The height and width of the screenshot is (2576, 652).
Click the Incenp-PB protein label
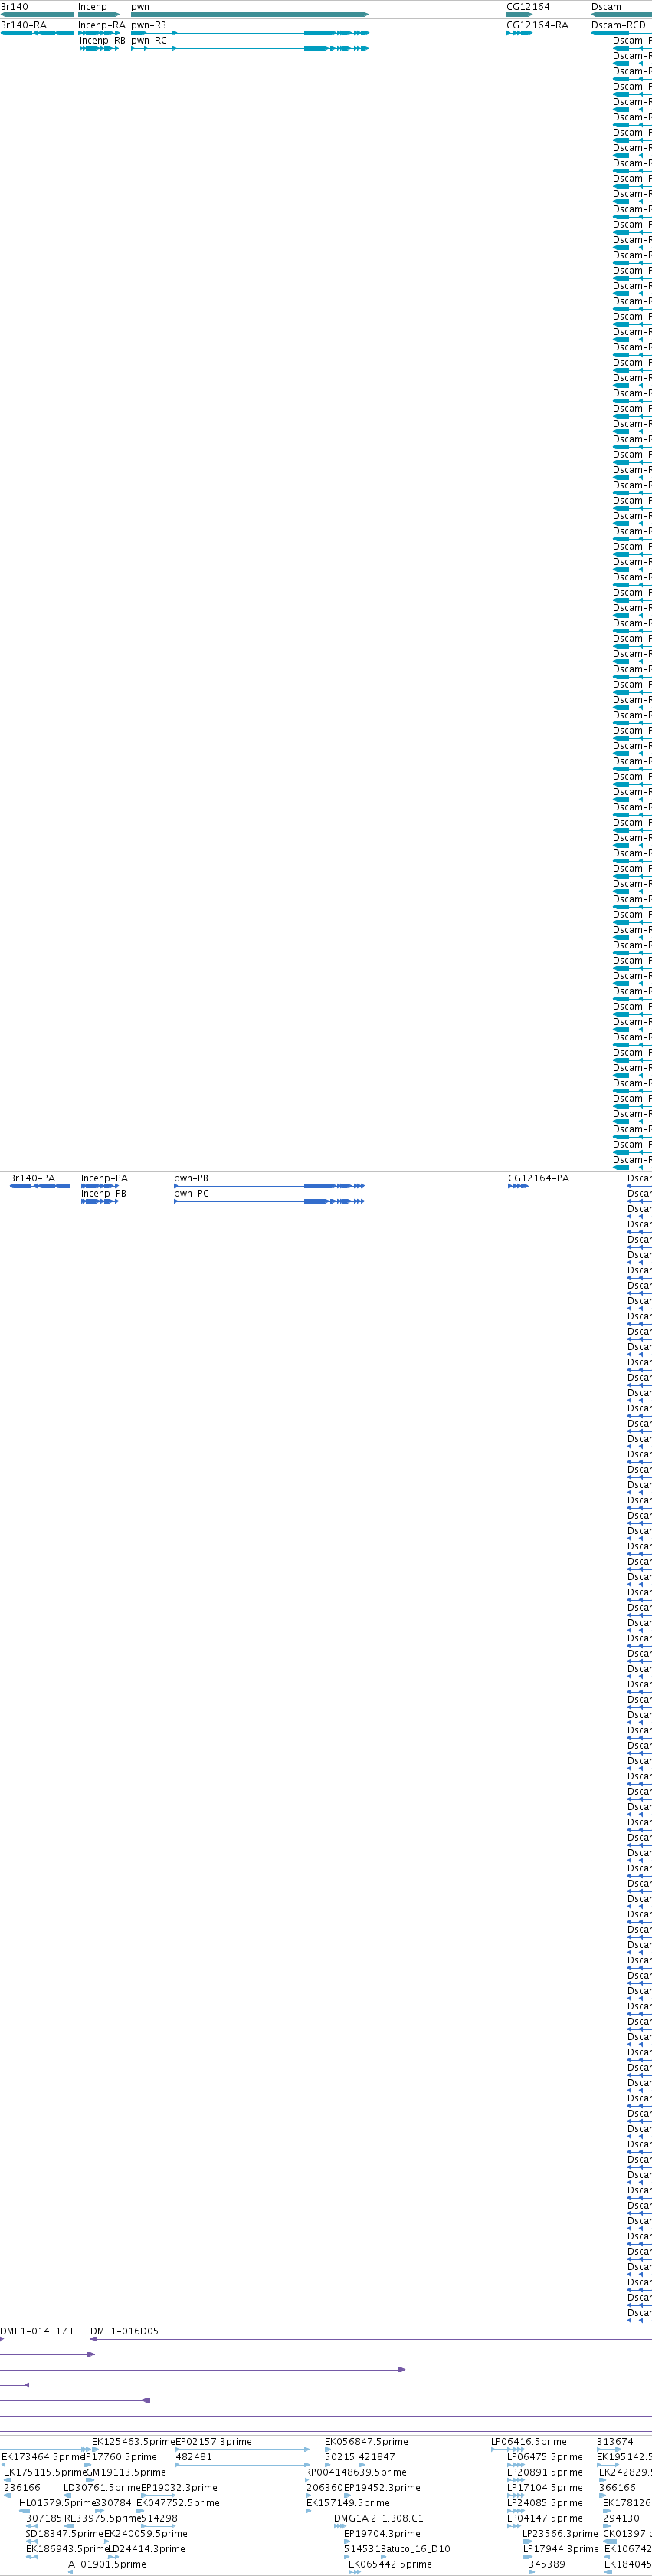pyautogui.click(x=104, y=1193)
